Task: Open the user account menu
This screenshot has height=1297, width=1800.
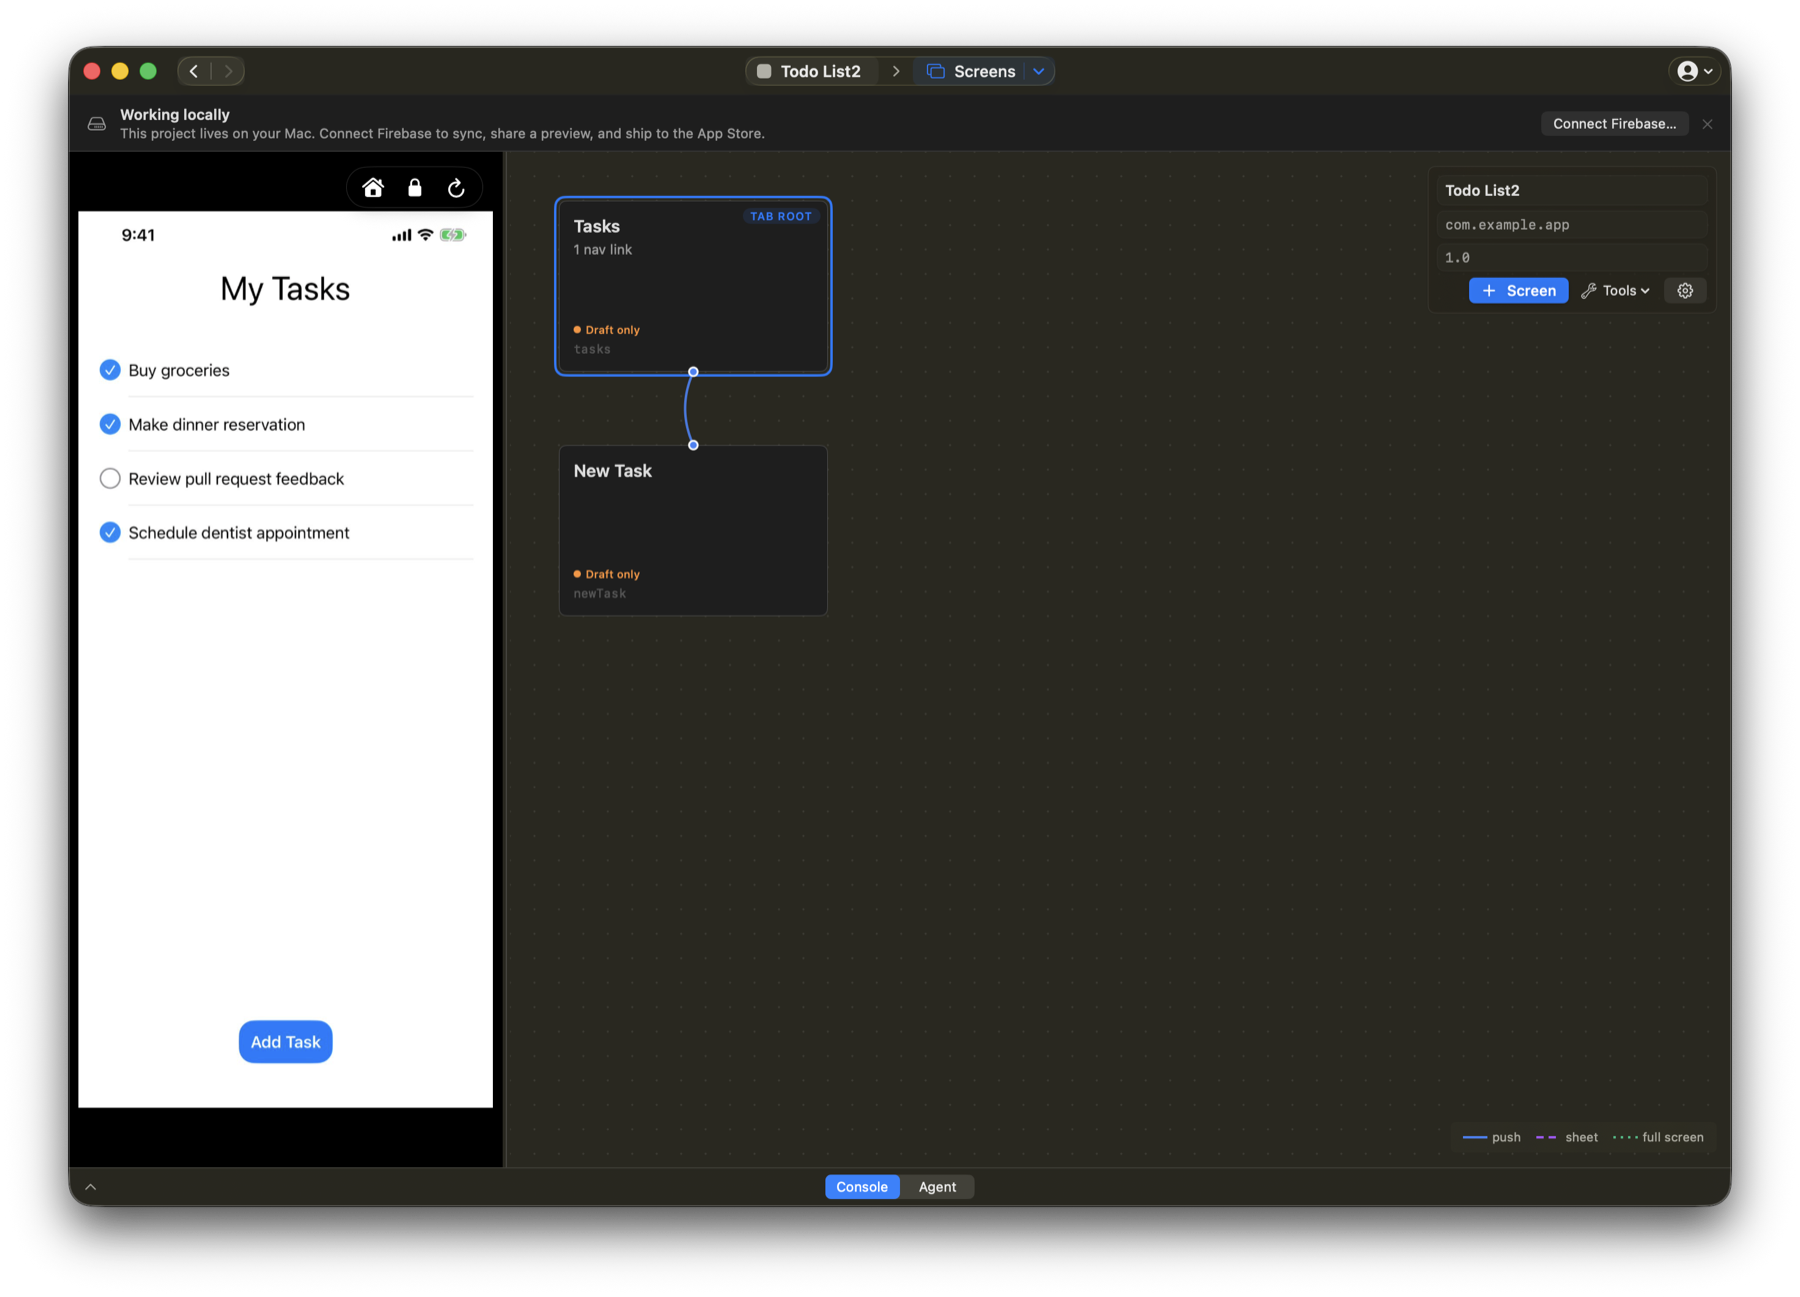Action: tap(1694, 71)
